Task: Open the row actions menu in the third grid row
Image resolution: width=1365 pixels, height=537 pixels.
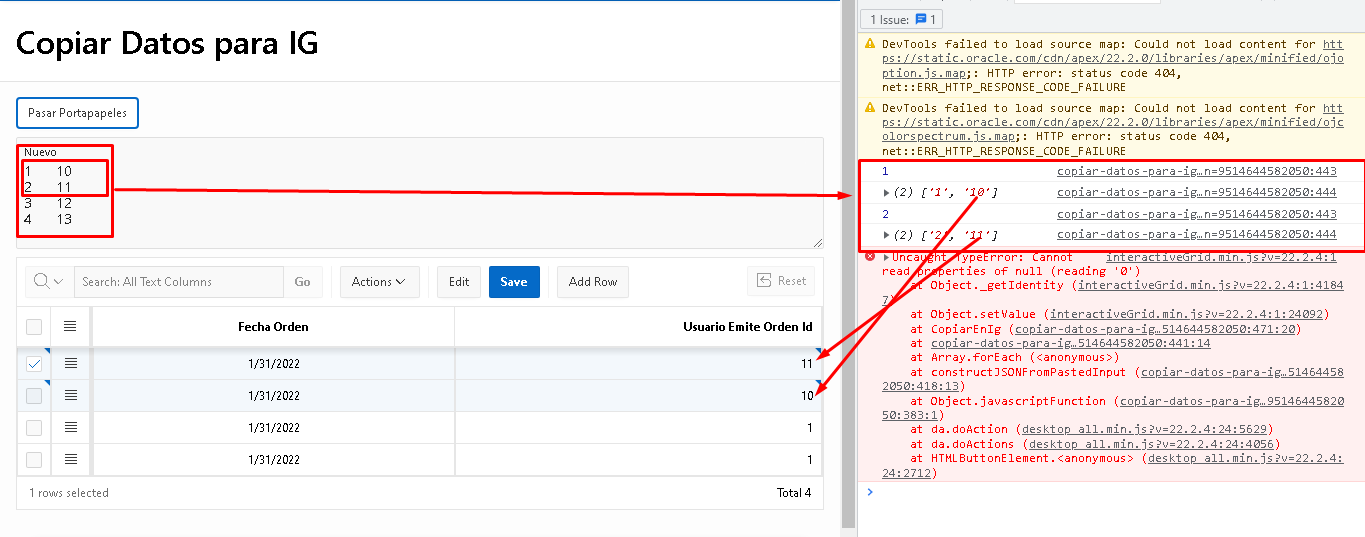Action: 70,428
